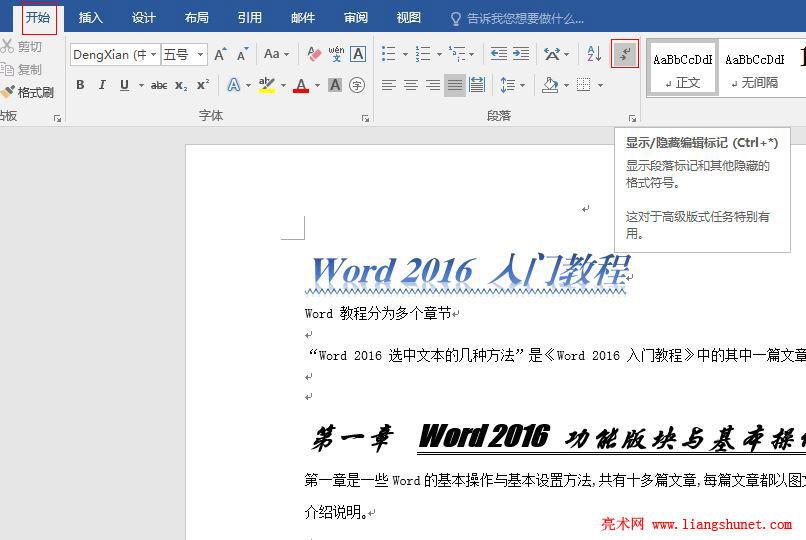
Task: Click the Decrease font size icon
Action: pos(242,54)
